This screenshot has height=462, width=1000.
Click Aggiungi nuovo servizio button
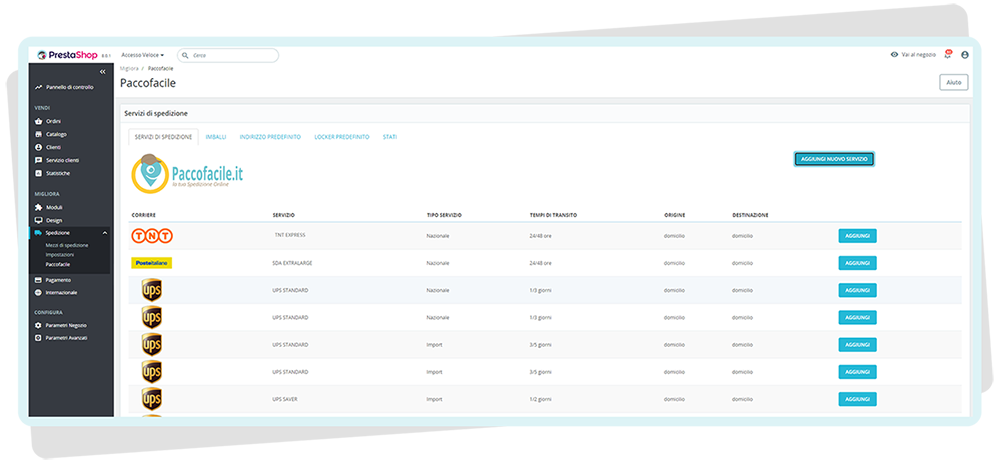[834, 159]
